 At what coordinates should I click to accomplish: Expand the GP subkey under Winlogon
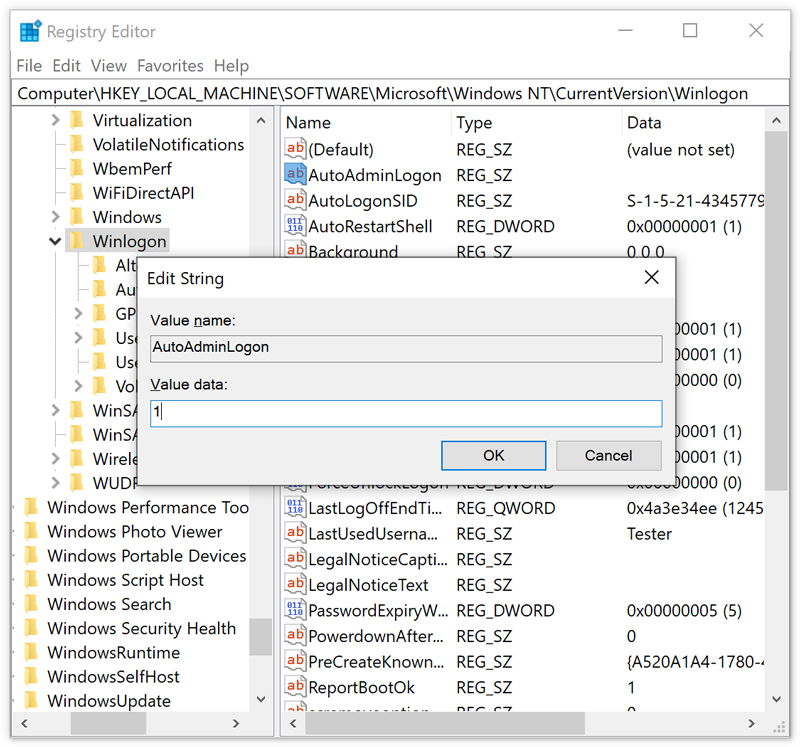coord(78,313)
